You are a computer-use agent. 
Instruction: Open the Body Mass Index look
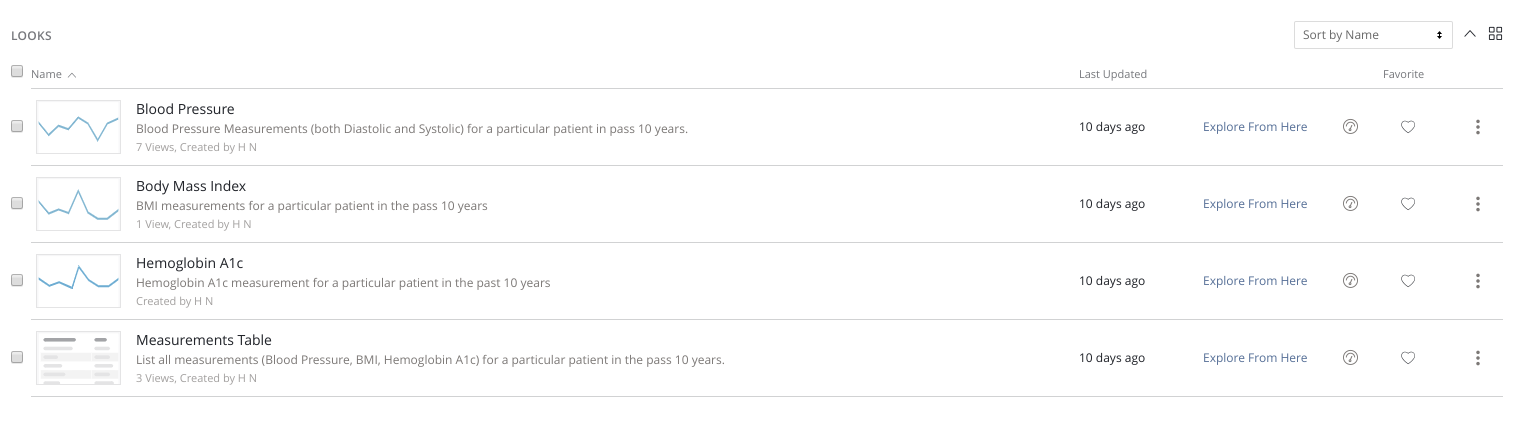(191, 186)
